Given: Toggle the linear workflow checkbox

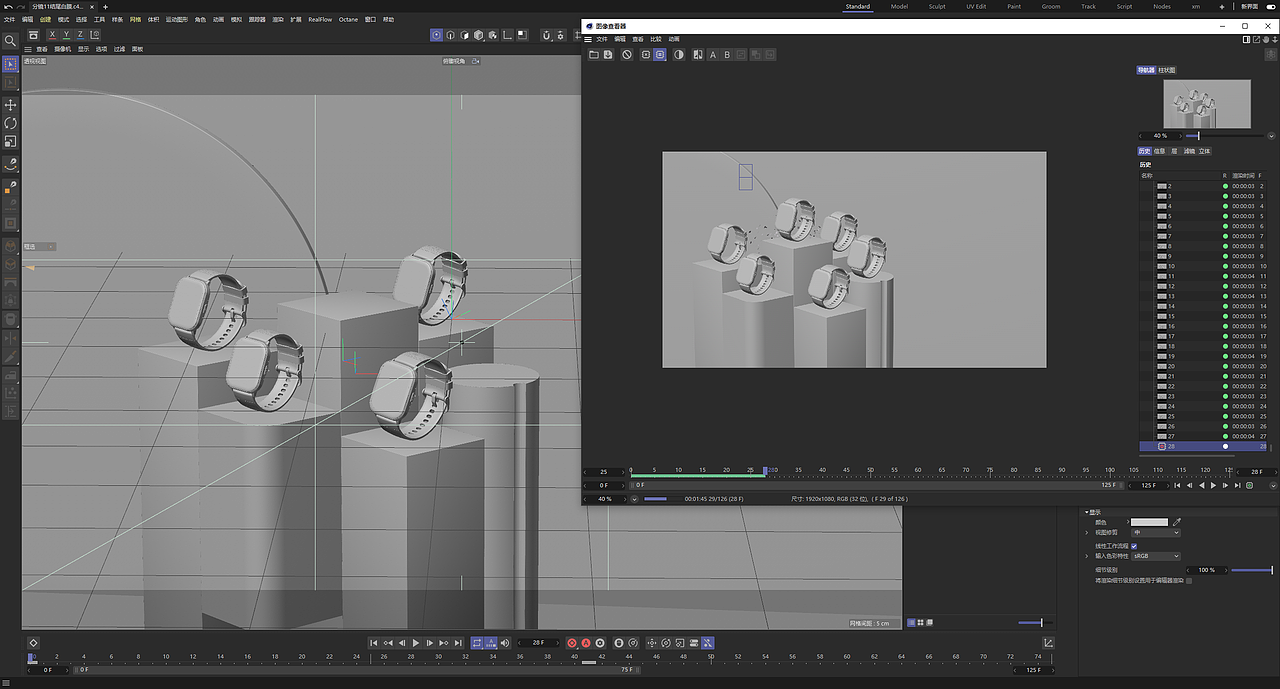Looking at the screenshot, I should pyautogui.click(x=1134, y=546).
